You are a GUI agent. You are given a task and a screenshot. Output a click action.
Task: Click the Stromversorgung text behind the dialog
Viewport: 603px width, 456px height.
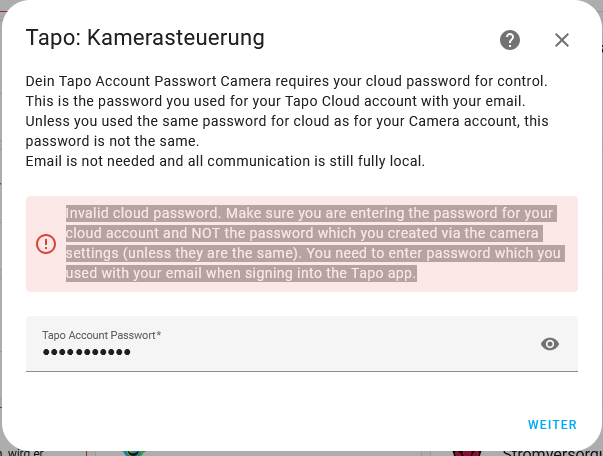tap(545, 450)
